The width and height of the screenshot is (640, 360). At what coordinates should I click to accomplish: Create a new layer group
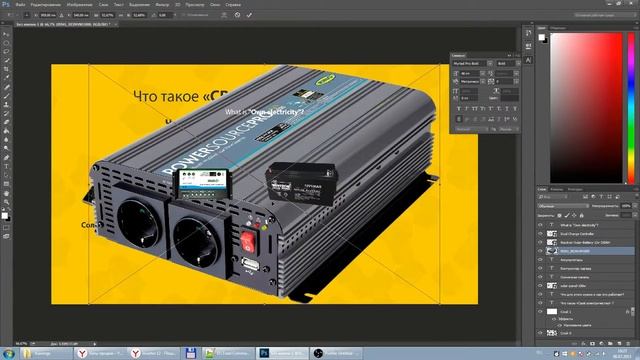(610, 344)
